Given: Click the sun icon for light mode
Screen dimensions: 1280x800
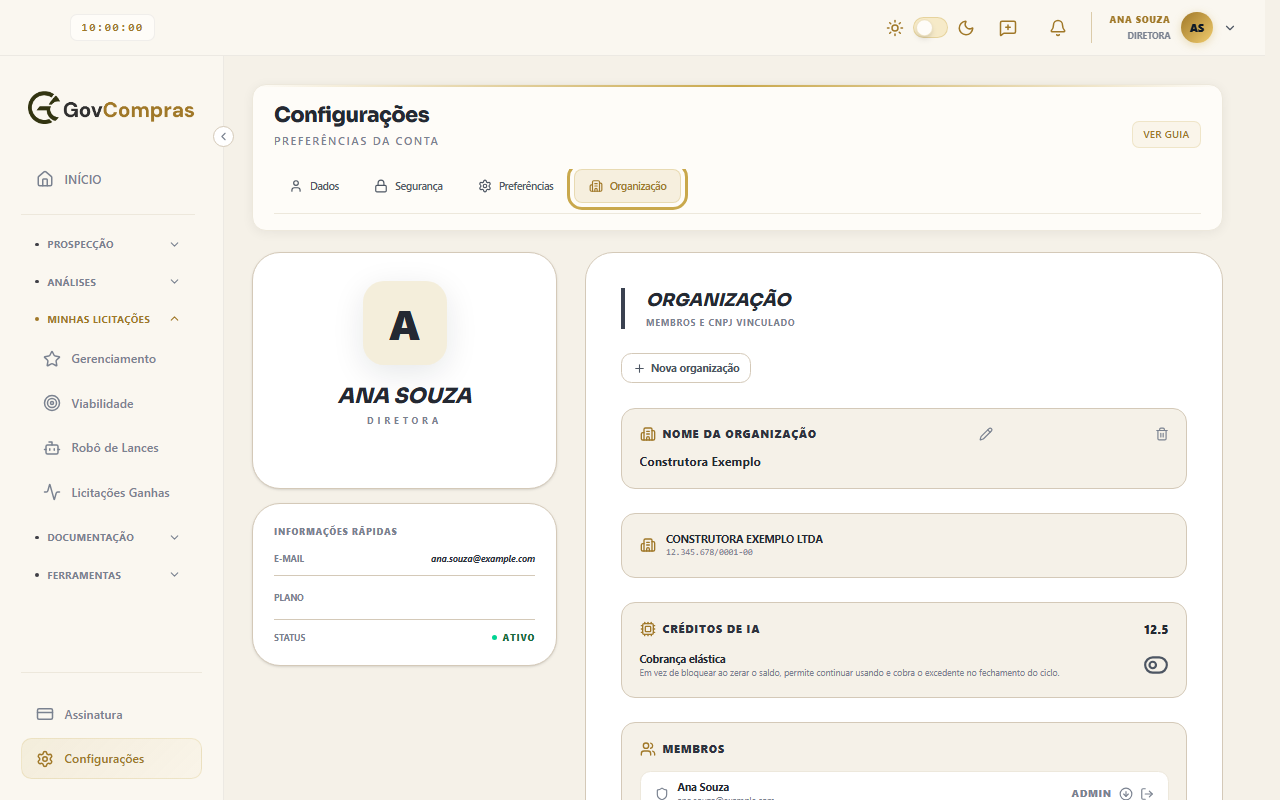Looking at the screenshot, I should point(895,28).
